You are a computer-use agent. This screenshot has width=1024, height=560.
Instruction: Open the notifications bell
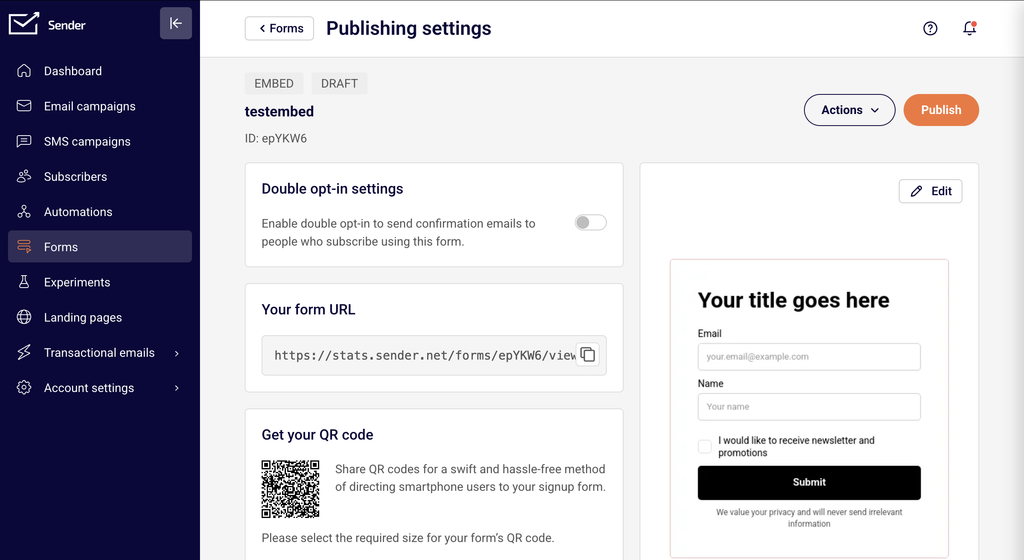970,28
